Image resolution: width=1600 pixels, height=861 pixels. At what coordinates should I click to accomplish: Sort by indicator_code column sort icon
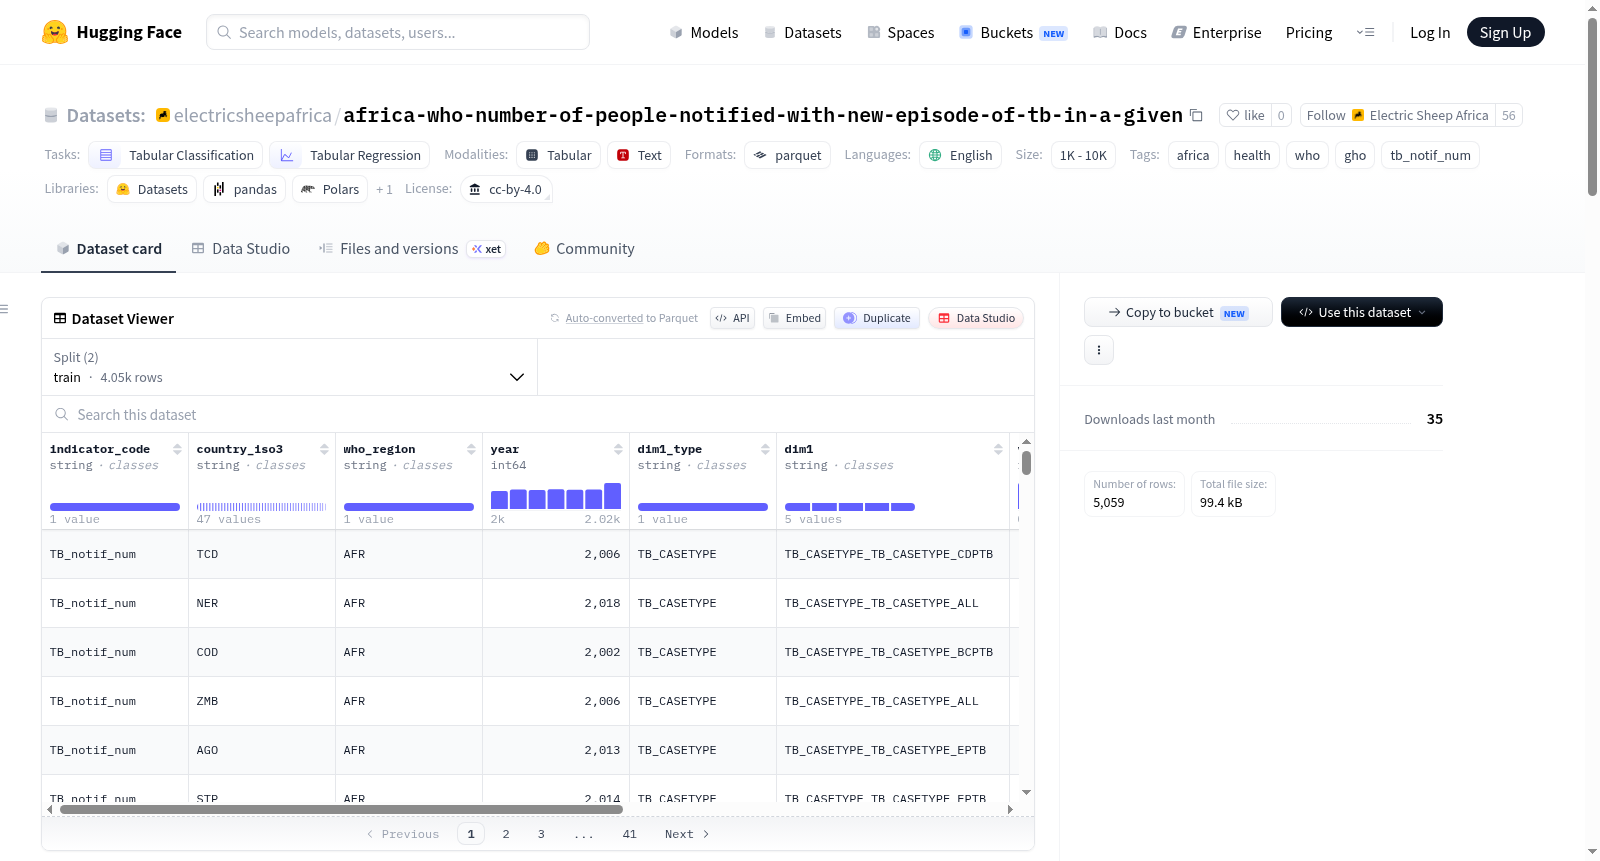coord(177,449)
